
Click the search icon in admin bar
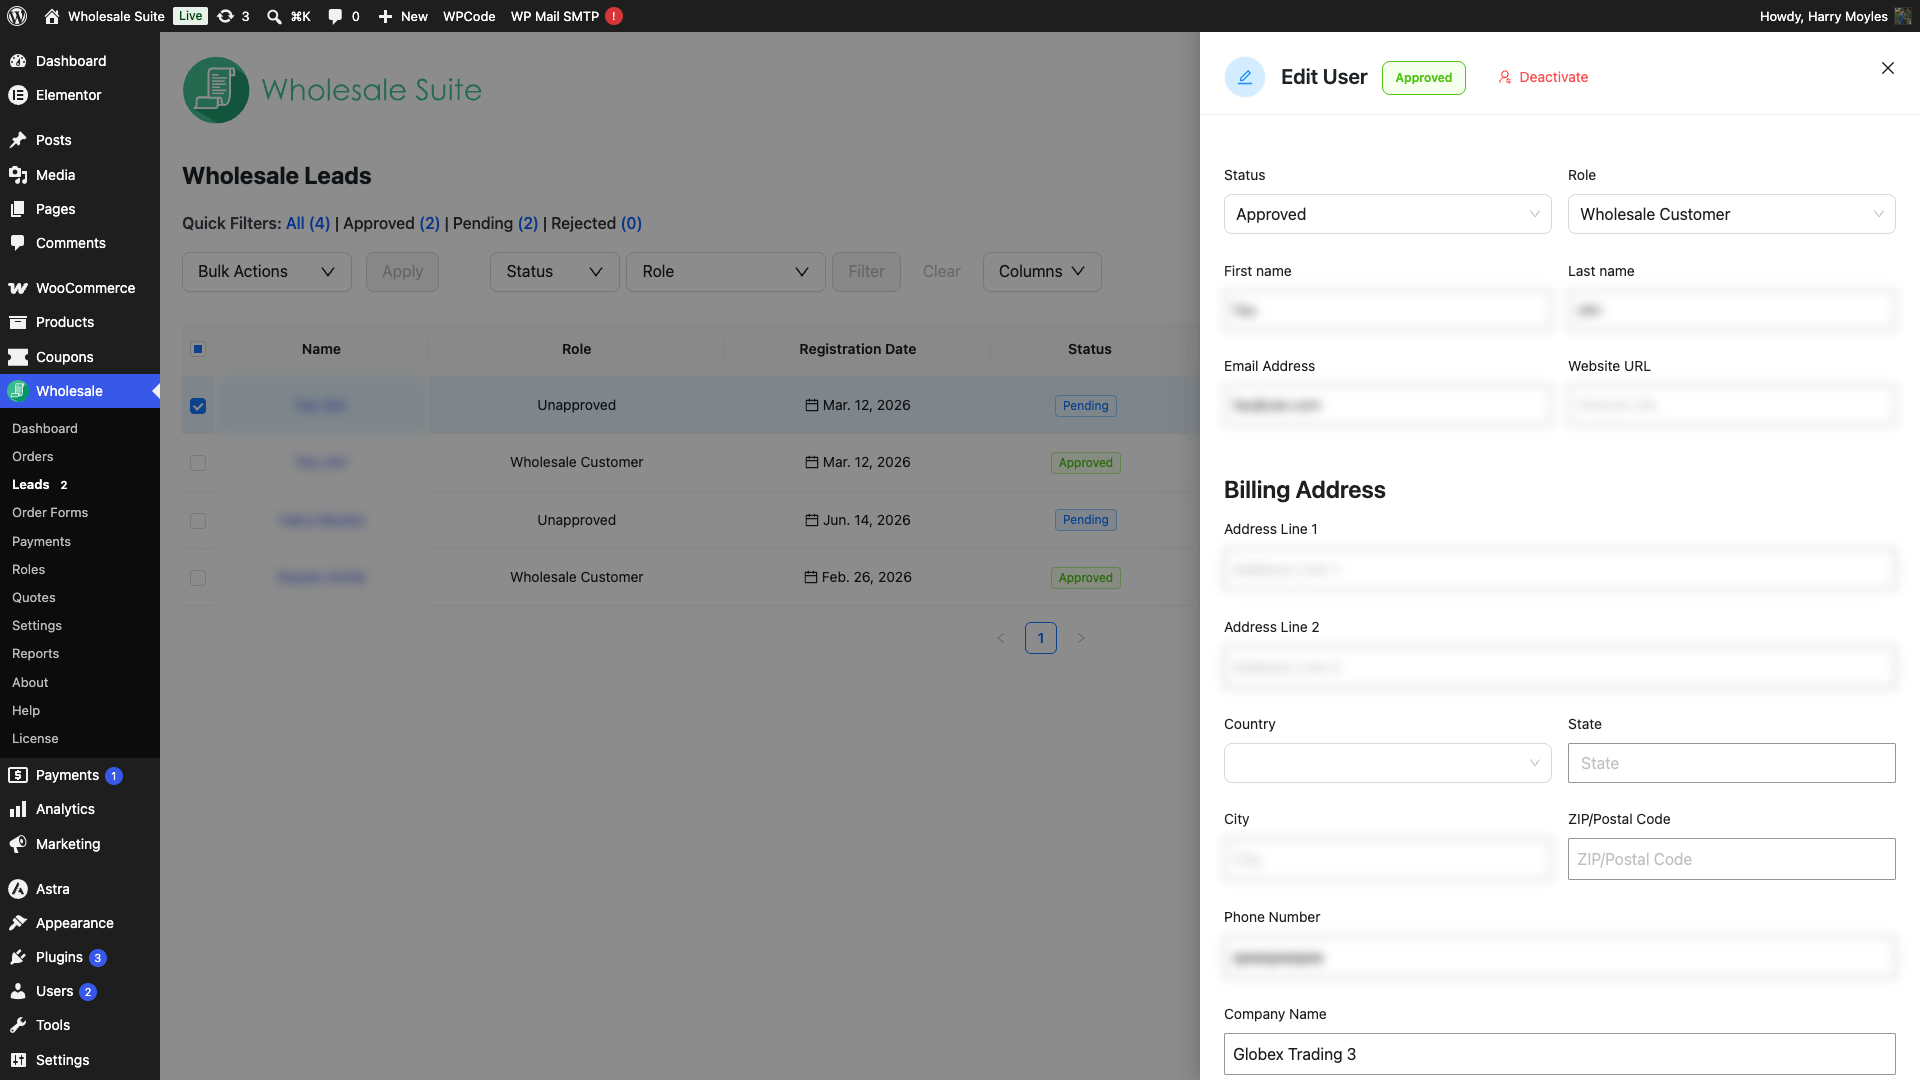click(274, 16)
